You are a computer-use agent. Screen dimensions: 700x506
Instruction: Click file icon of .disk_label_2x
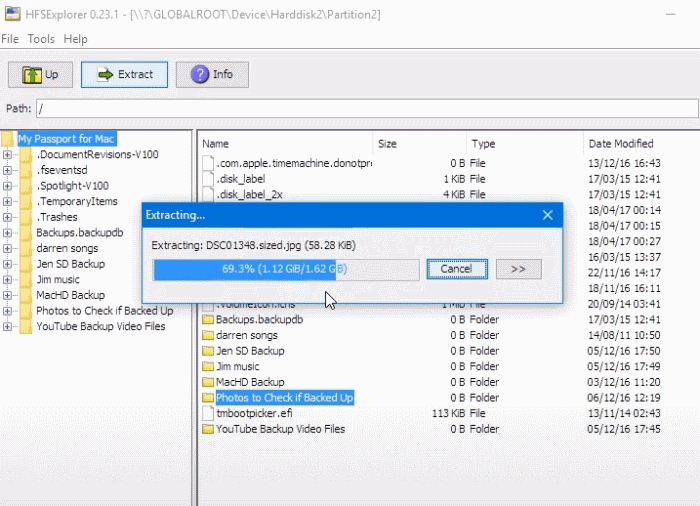pos(208,194)
